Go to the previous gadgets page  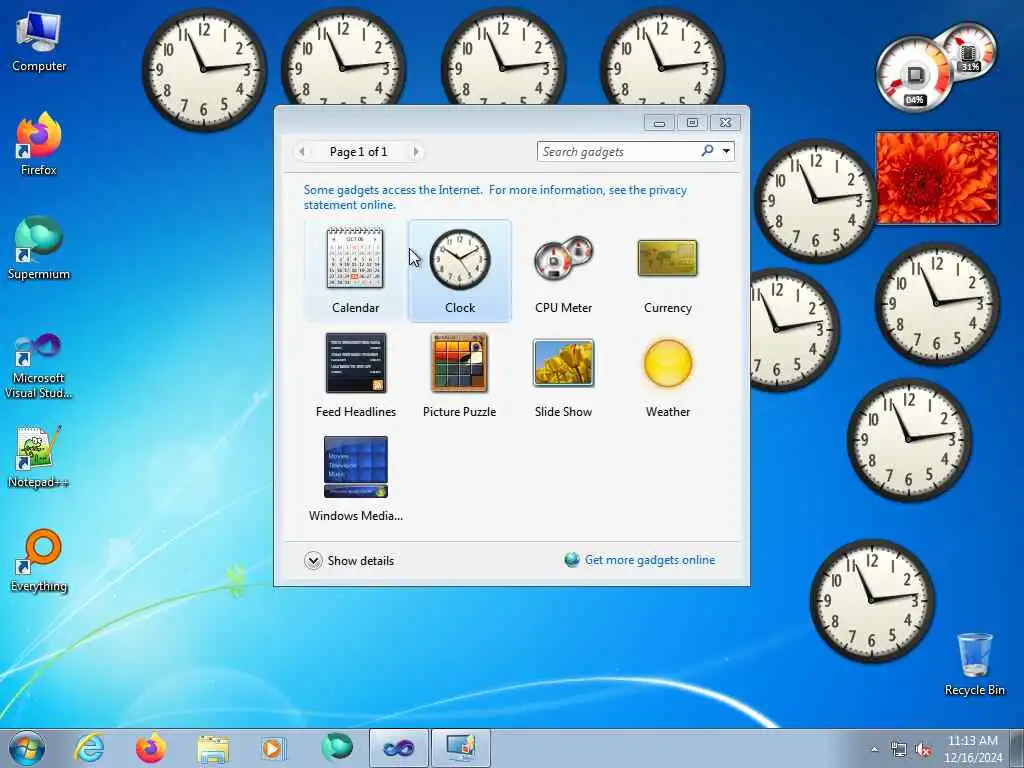click(302, 152)
